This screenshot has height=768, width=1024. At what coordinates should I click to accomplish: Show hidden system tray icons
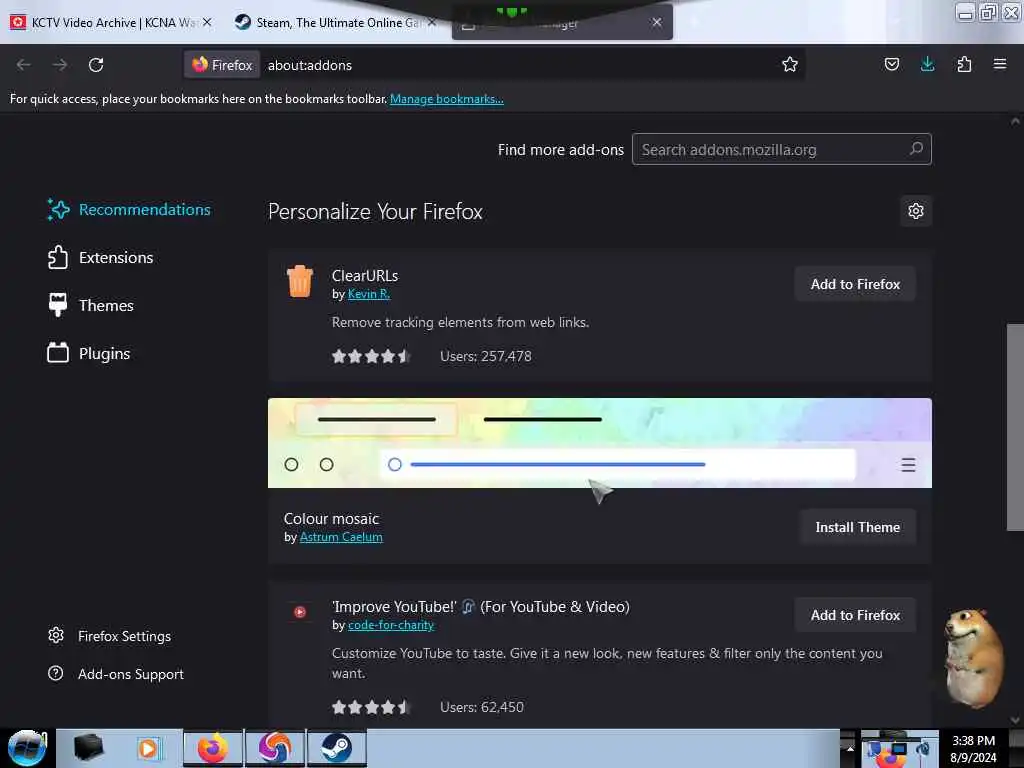pos(850,748)
